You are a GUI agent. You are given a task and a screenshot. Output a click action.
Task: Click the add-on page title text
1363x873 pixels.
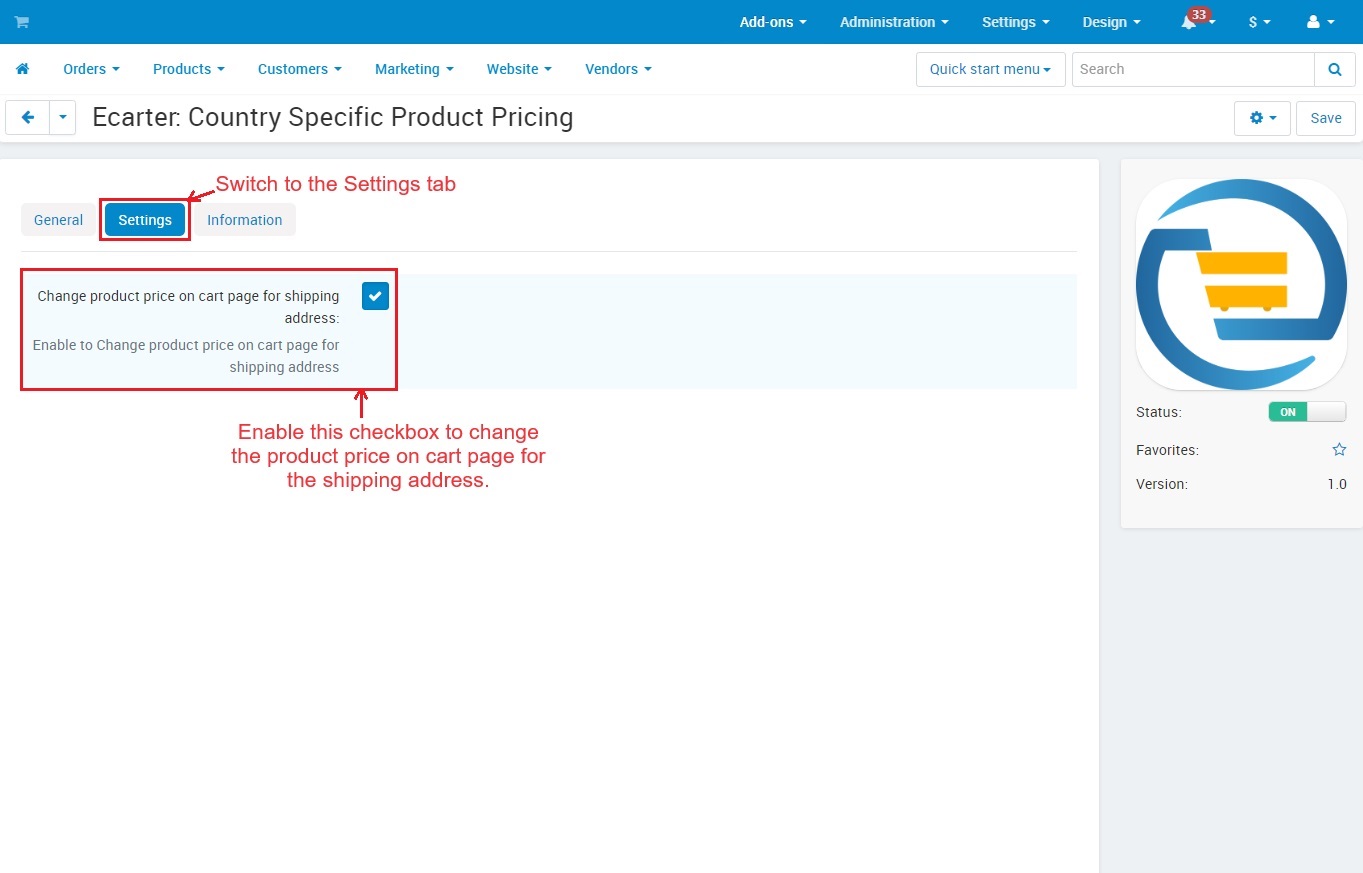click(333, 117)
